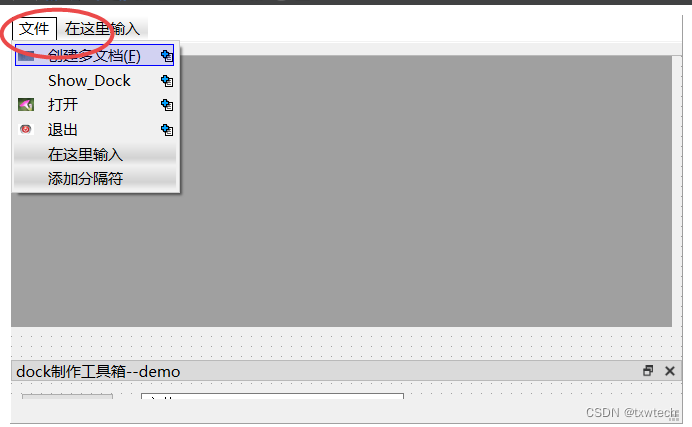Choose the 打开 menu entry

coord(94,105)
